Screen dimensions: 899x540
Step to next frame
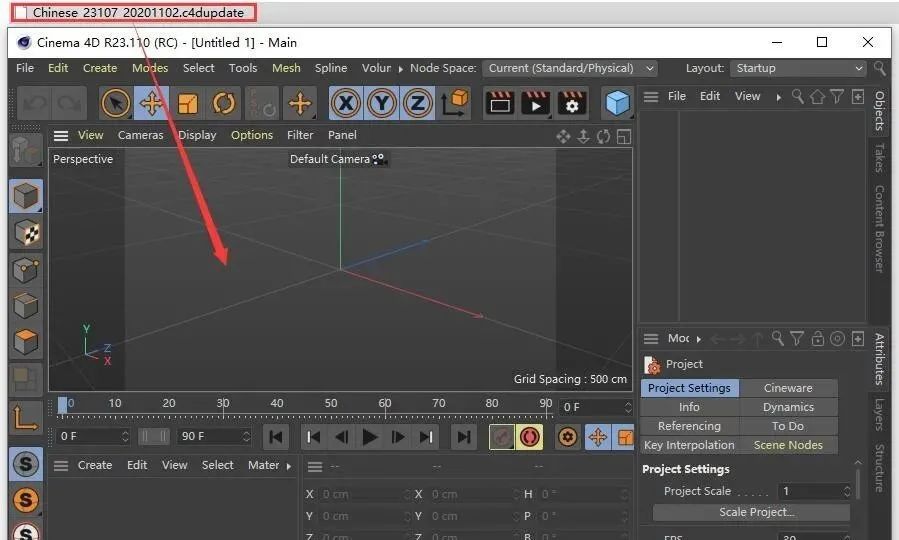coord(398,437)
